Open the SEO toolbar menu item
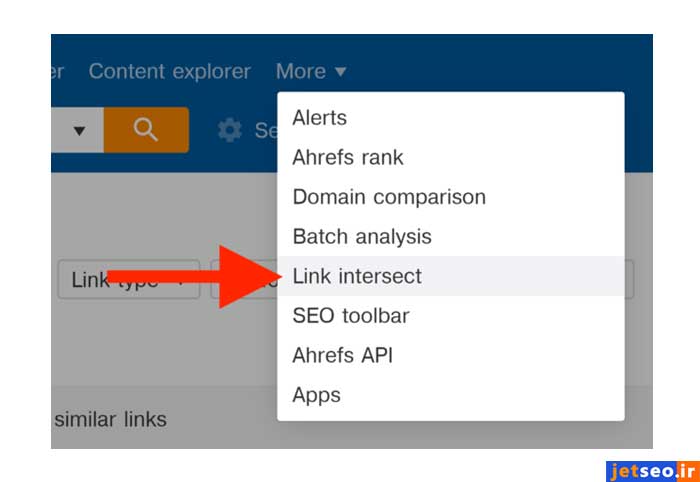Viewport: 700px width, 482px height. [x=450, y=316]
